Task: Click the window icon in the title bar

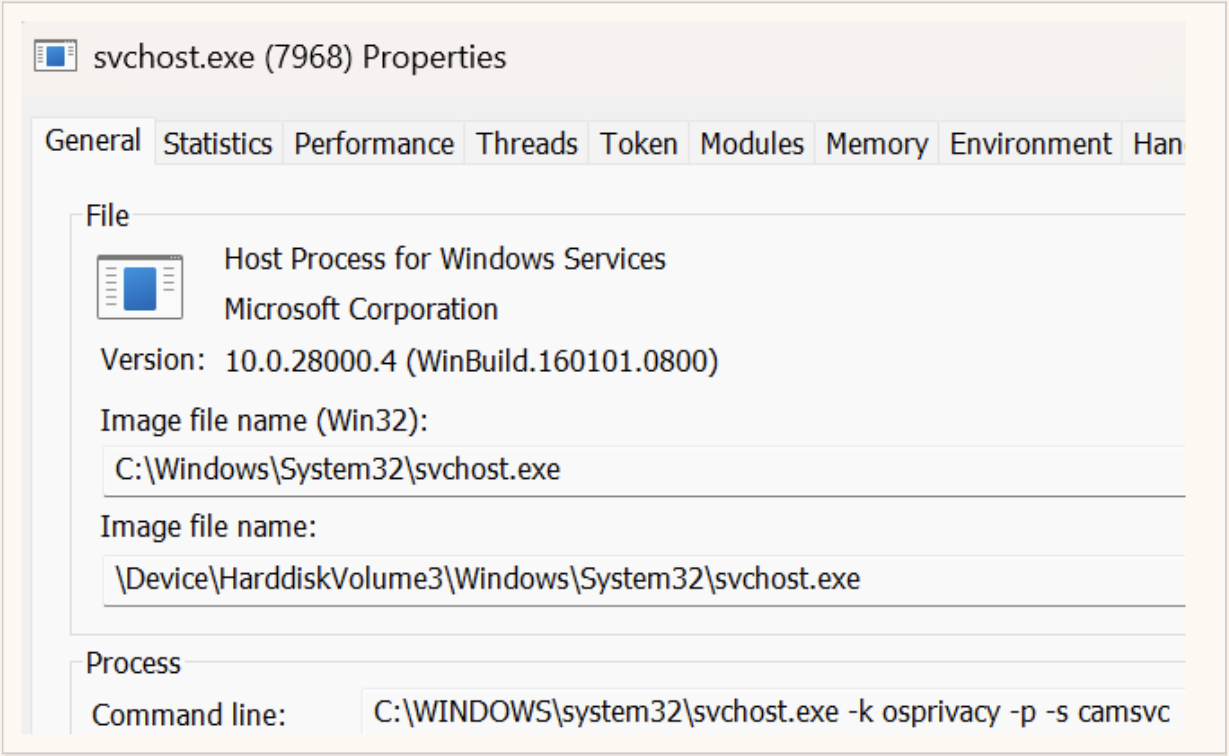Action: click(x=56, y=56)
